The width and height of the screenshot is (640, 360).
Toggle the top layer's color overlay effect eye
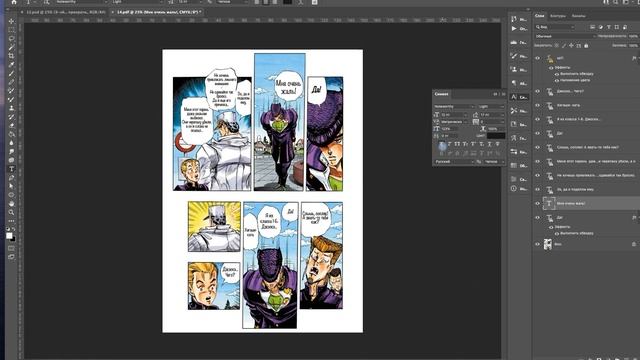557,80
